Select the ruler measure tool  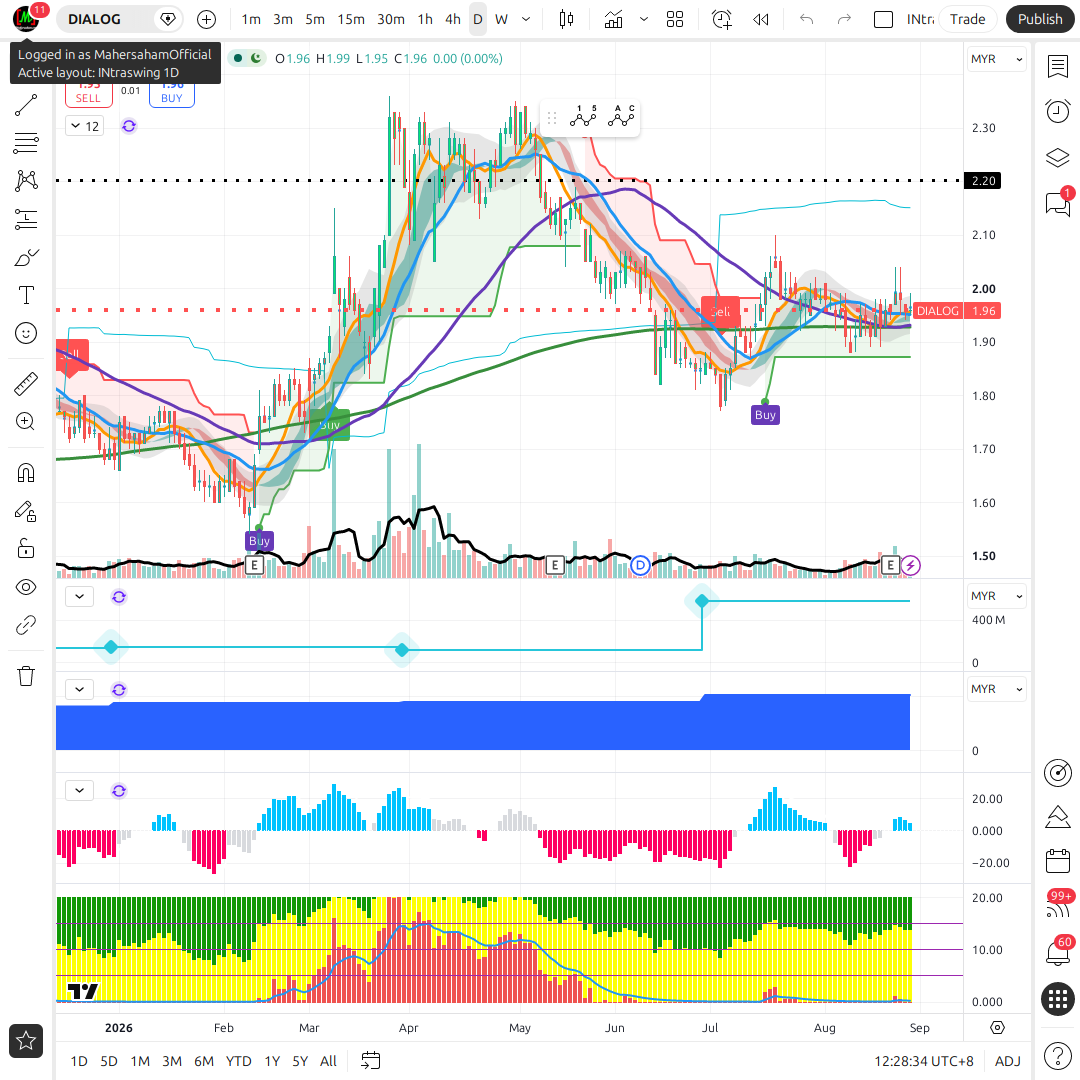coord(26,384)
